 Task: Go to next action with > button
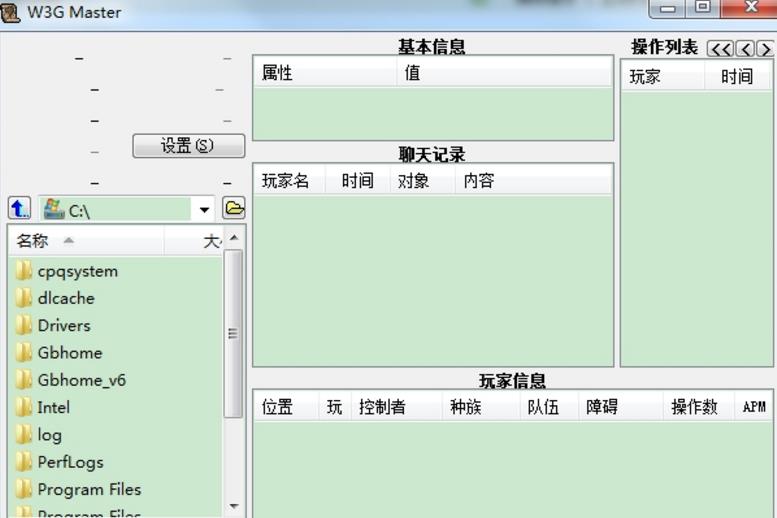[x=765, y=49]
